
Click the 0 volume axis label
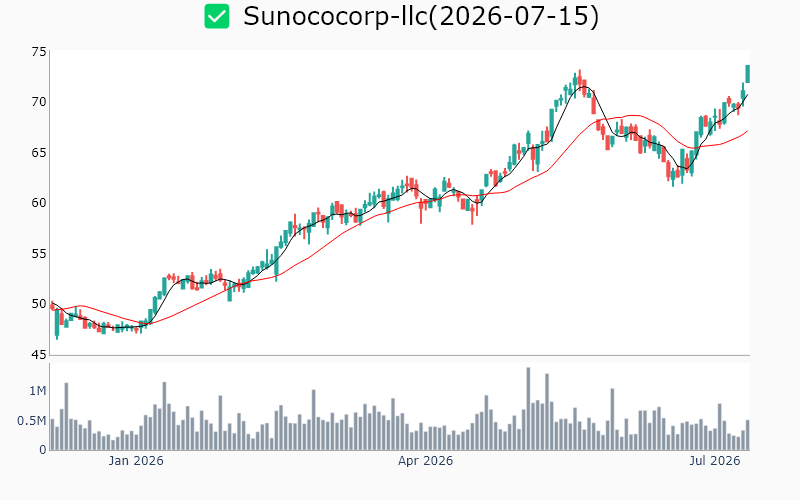tap(43, 450)
